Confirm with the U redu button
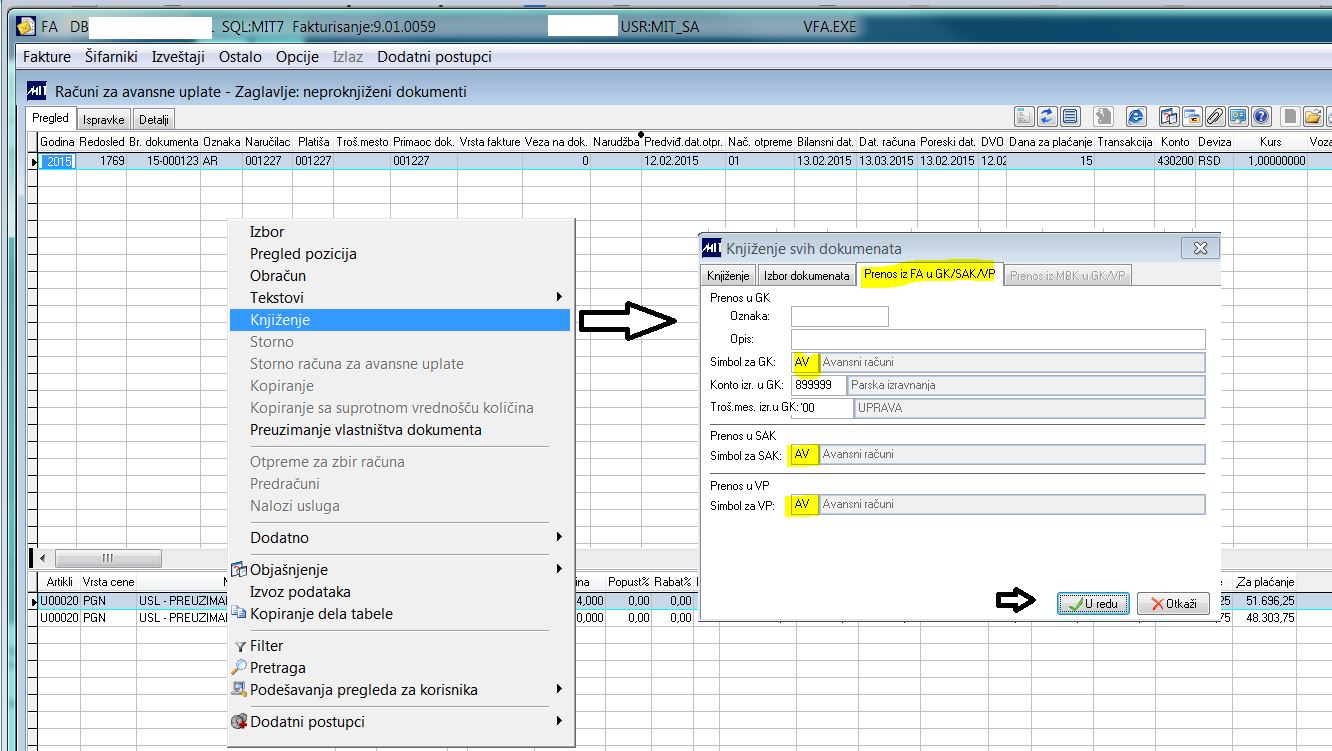The height and width of the screenshot is (751, 1332). [x=1093, y=604]
